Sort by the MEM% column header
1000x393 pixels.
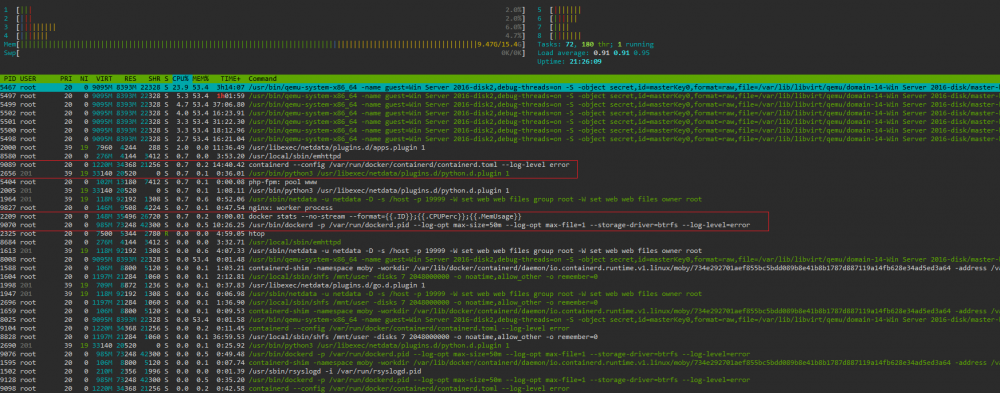[x=201, y=78]
